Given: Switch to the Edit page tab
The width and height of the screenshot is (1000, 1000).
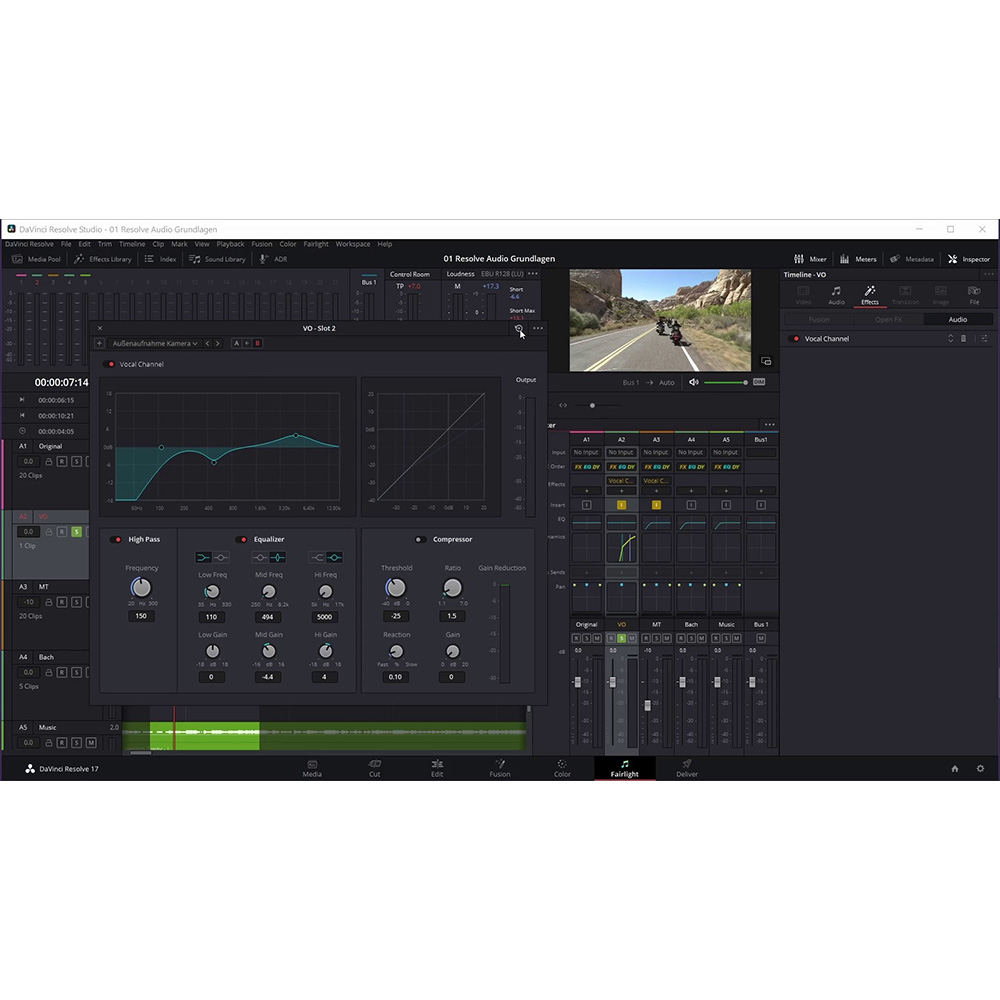Looking at the screenshot, I should (437, 768).
